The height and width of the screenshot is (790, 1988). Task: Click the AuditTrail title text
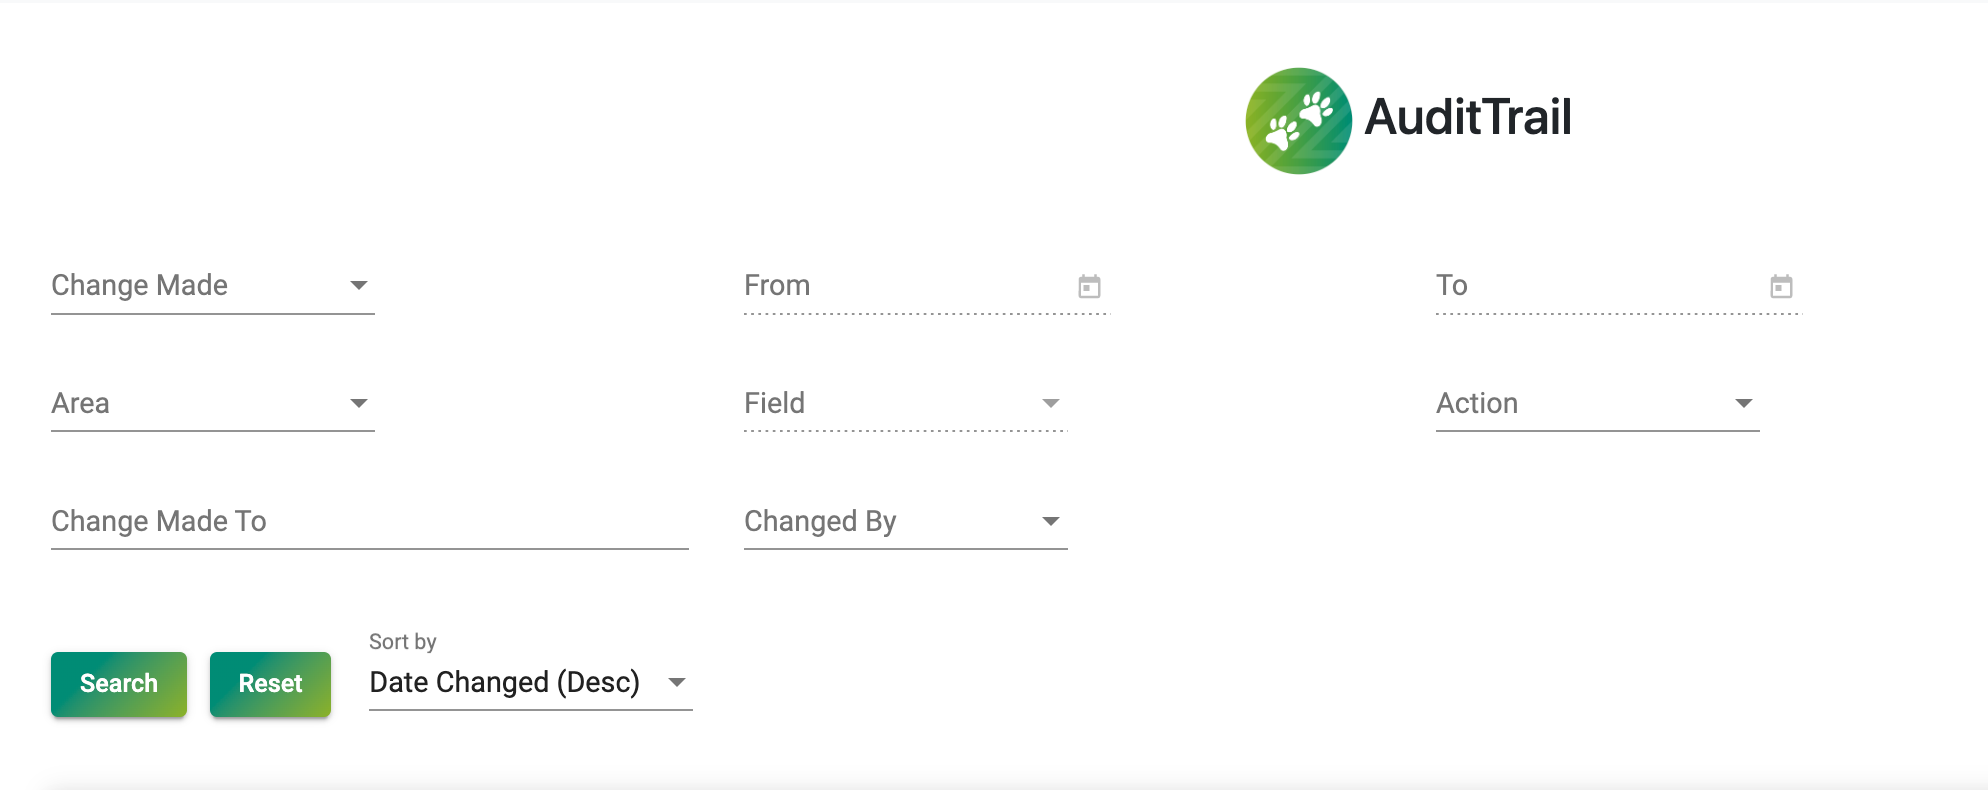point(1468,117)
